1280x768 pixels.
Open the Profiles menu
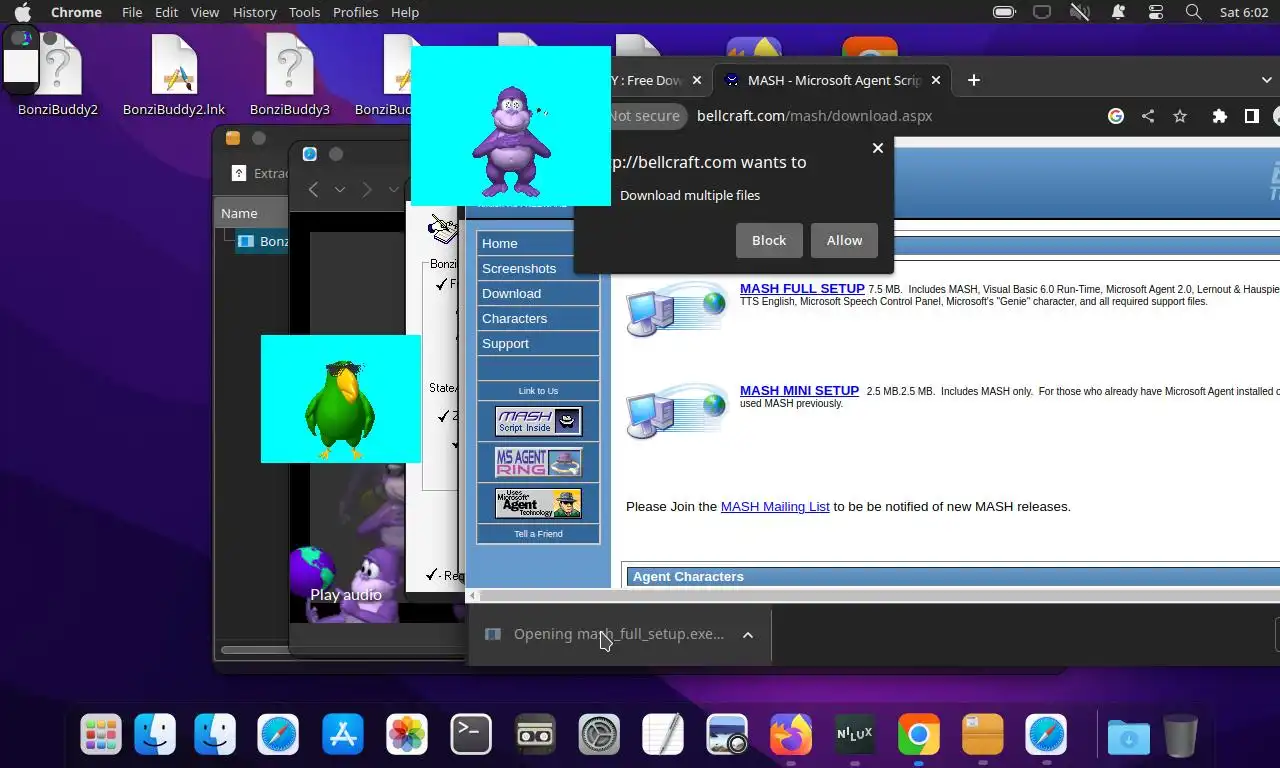(355, 12)
